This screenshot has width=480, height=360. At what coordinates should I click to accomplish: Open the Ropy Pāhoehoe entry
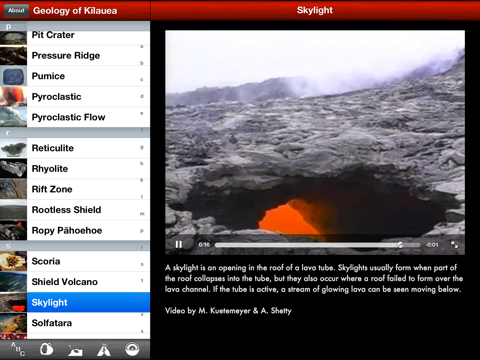click(75, 230)
